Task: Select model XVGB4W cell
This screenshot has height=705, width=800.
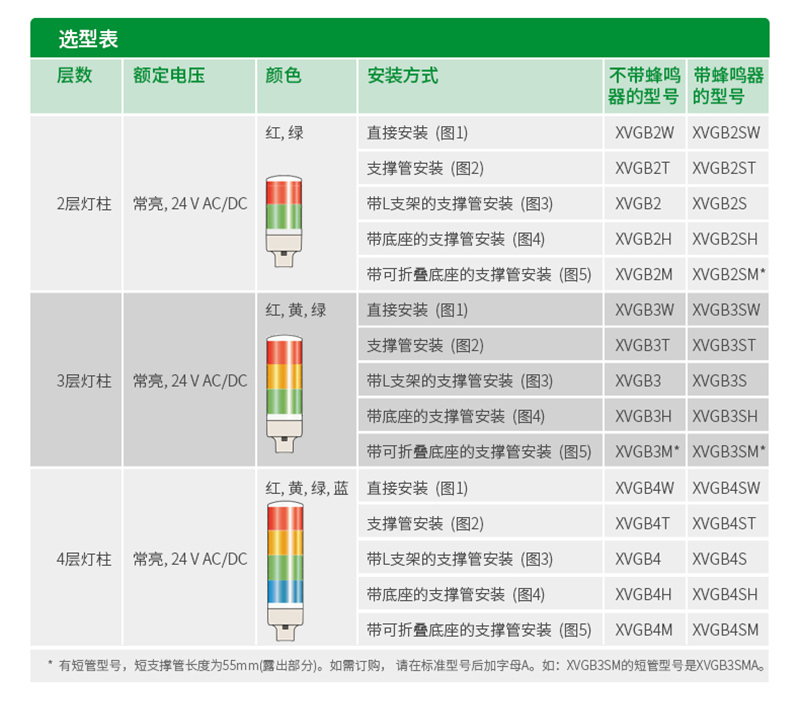Action: pos(644,488)
